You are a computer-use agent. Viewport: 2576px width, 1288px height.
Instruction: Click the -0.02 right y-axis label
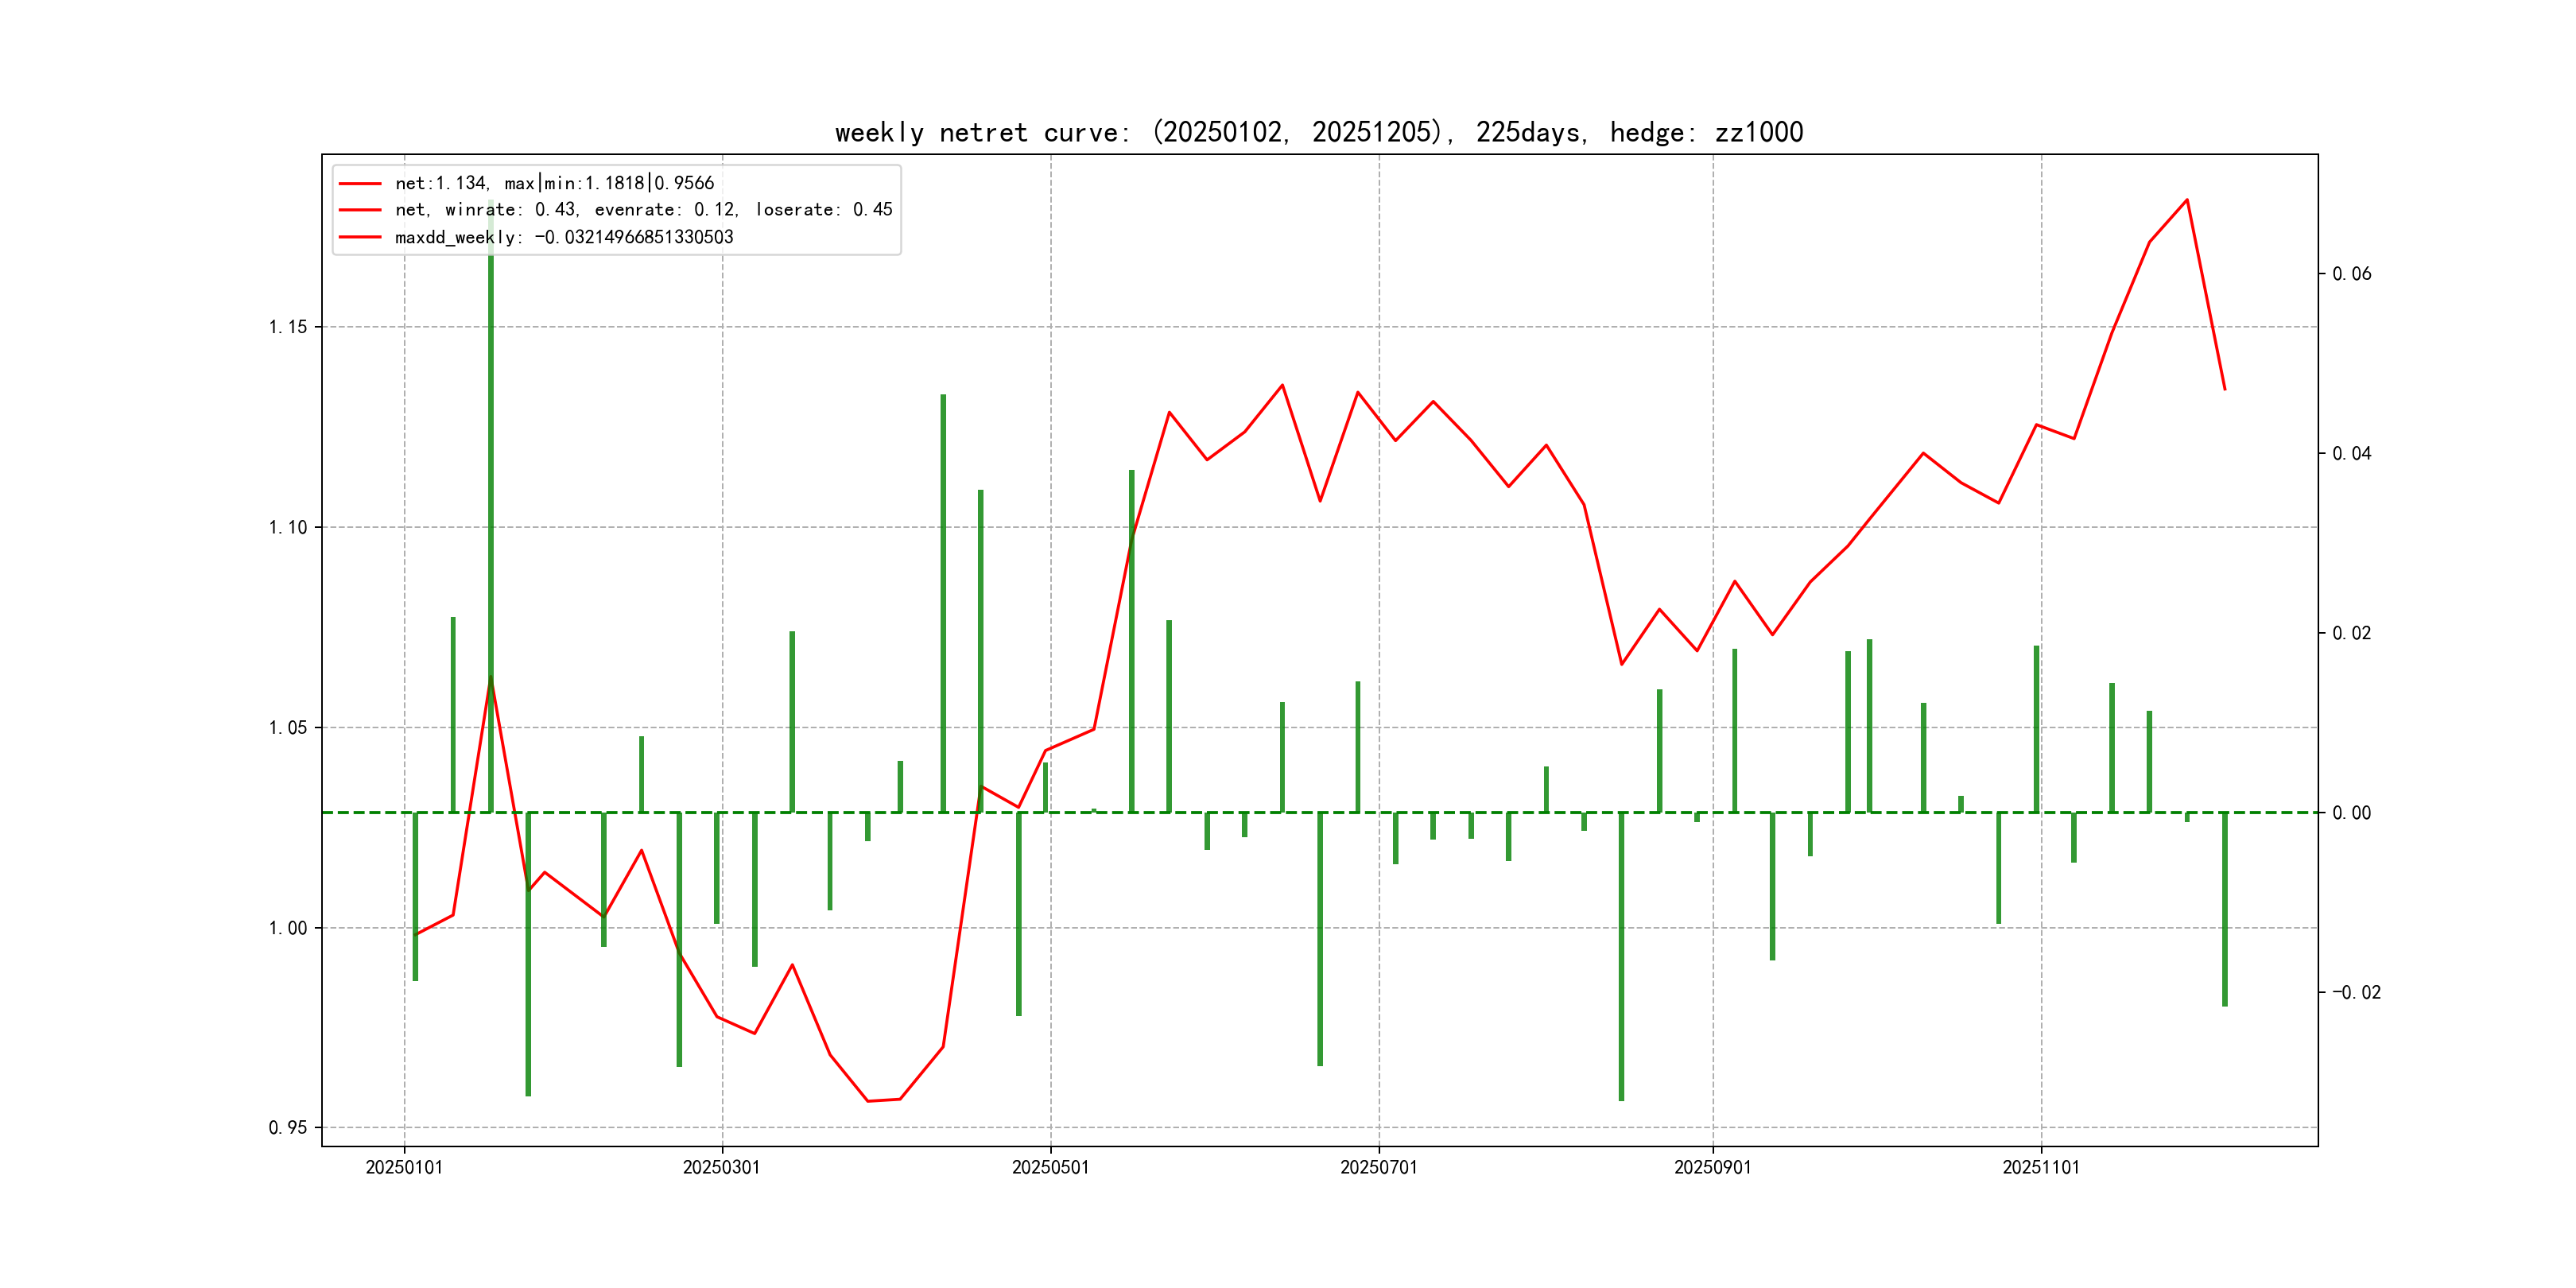tap(2356, 992)
